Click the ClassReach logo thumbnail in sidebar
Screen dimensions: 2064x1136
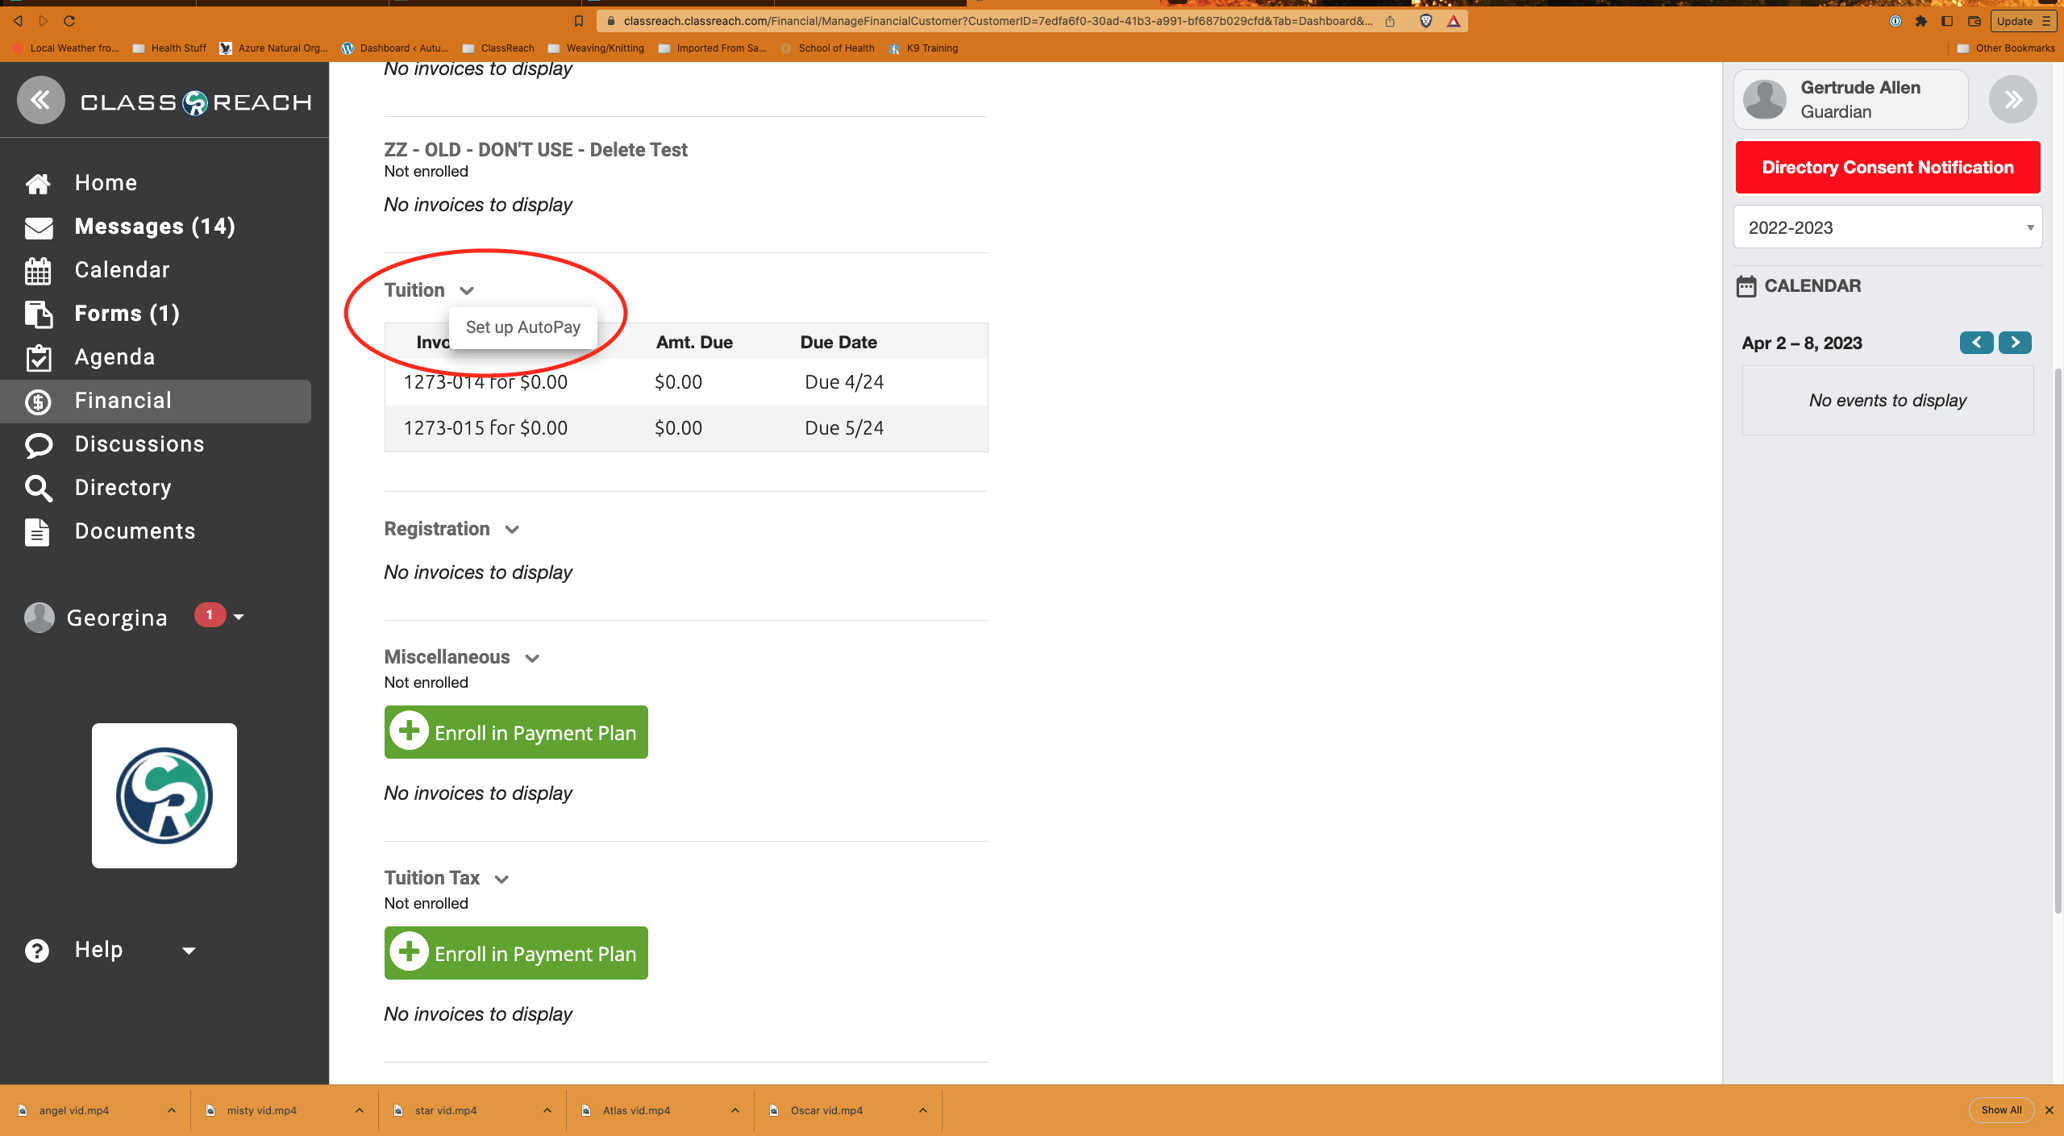point(164,796)
